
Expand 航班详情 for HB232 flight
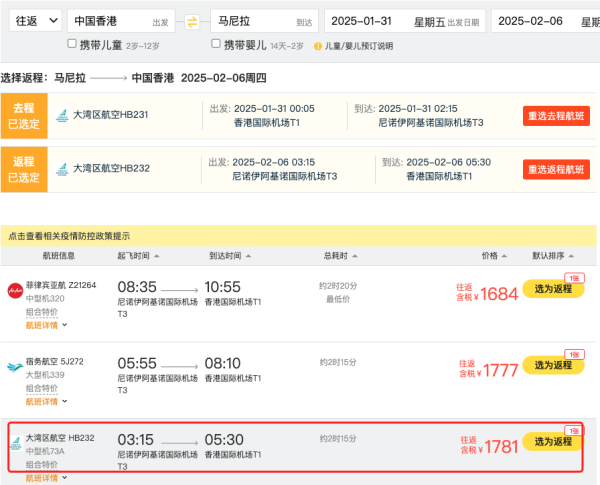pos(46,478)
